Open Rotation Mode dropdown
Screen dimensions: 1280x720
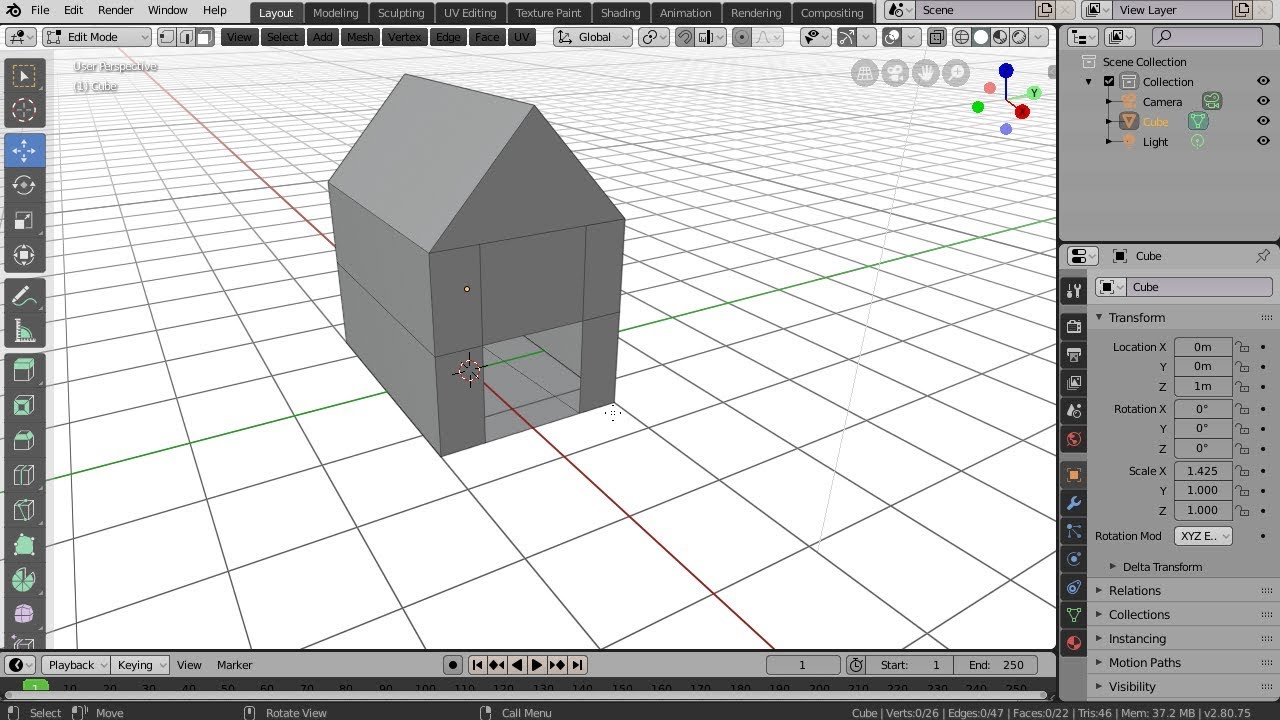[x=1203, y=536]
